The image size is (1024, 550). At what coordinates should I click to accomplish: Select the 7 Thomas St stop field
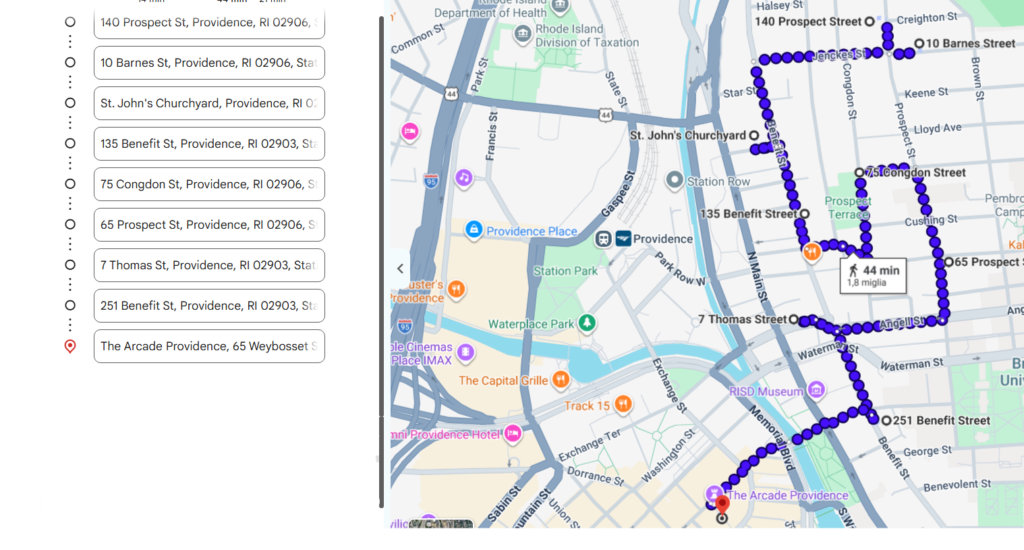pyautogui.click(x=209, y=265)
